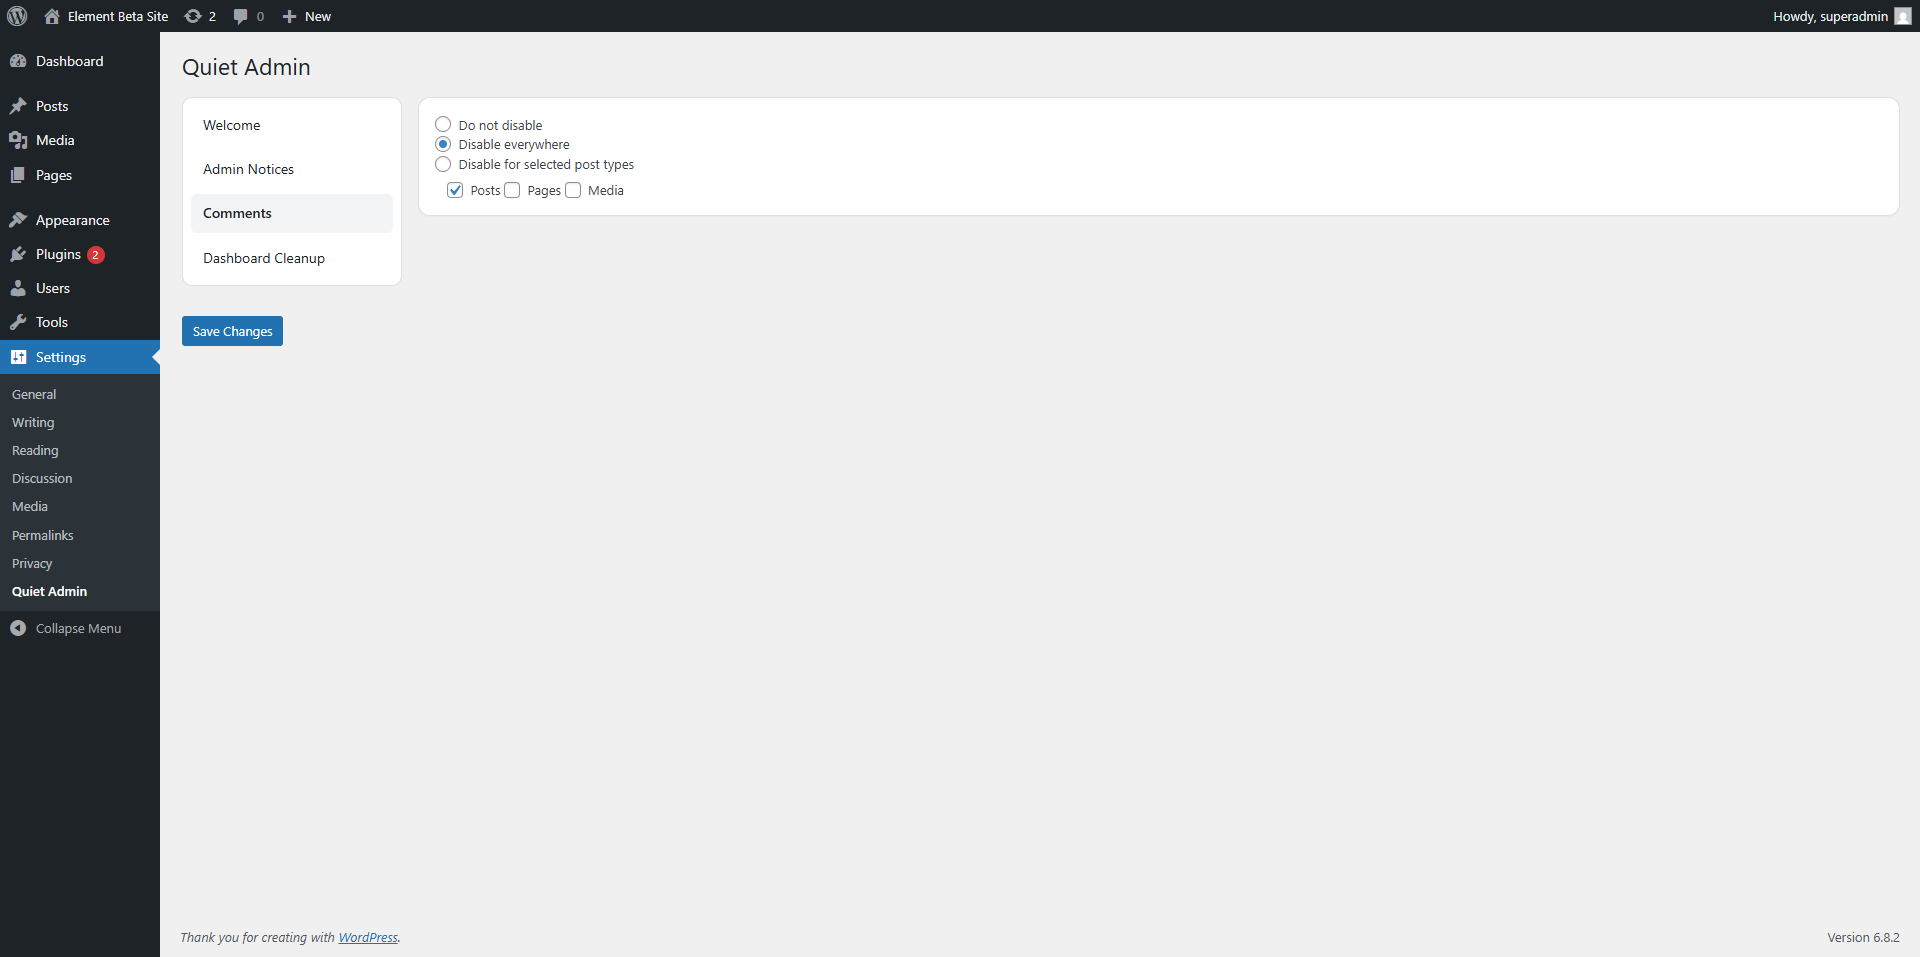Go to Writing settings
Screen dimensions: 1920x957
click(x=33, y=422)
